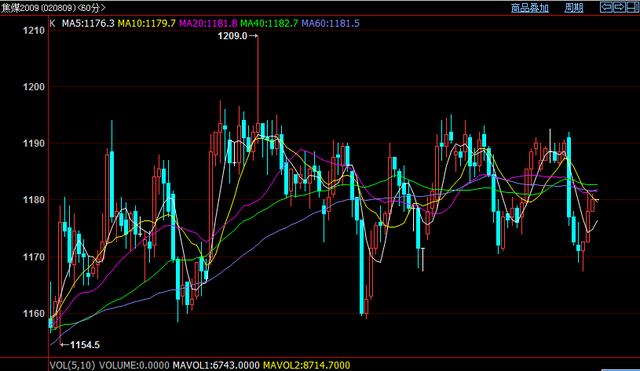Click the green MA40 indicator label
Image resolution: width=640 pixels, height=371 pixels.
point(269,23)
